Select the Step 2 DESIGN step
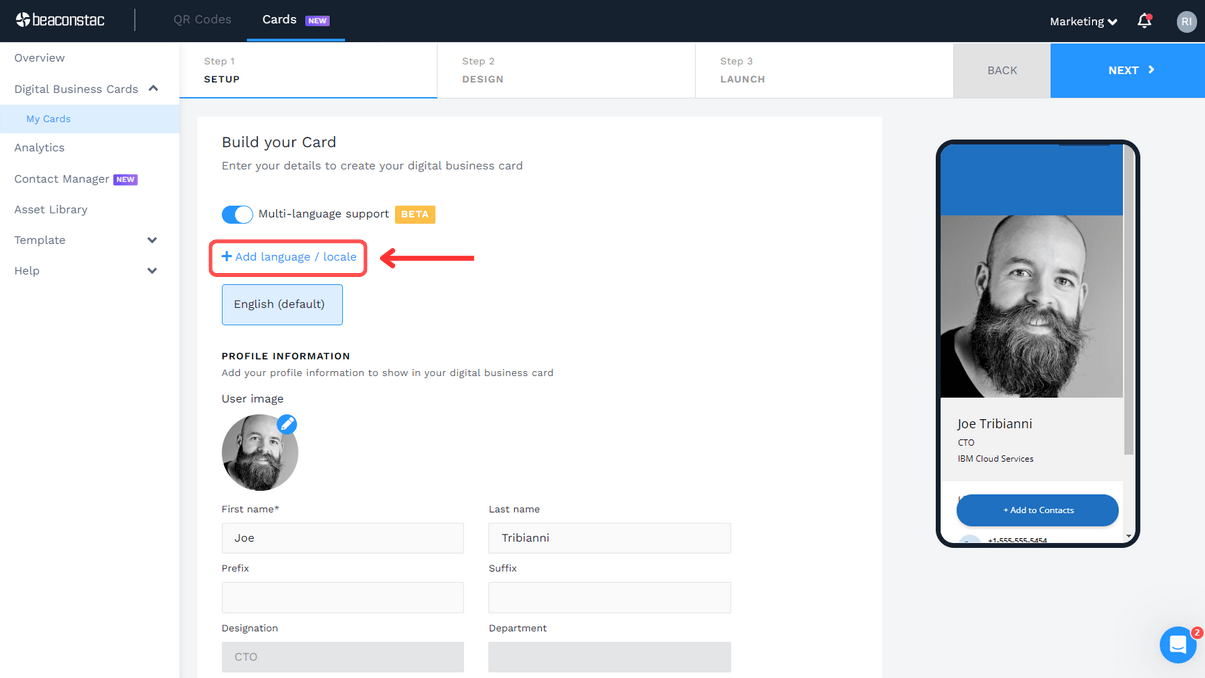This screenshot has width=1205, height=678. click(x=565, y=70)
